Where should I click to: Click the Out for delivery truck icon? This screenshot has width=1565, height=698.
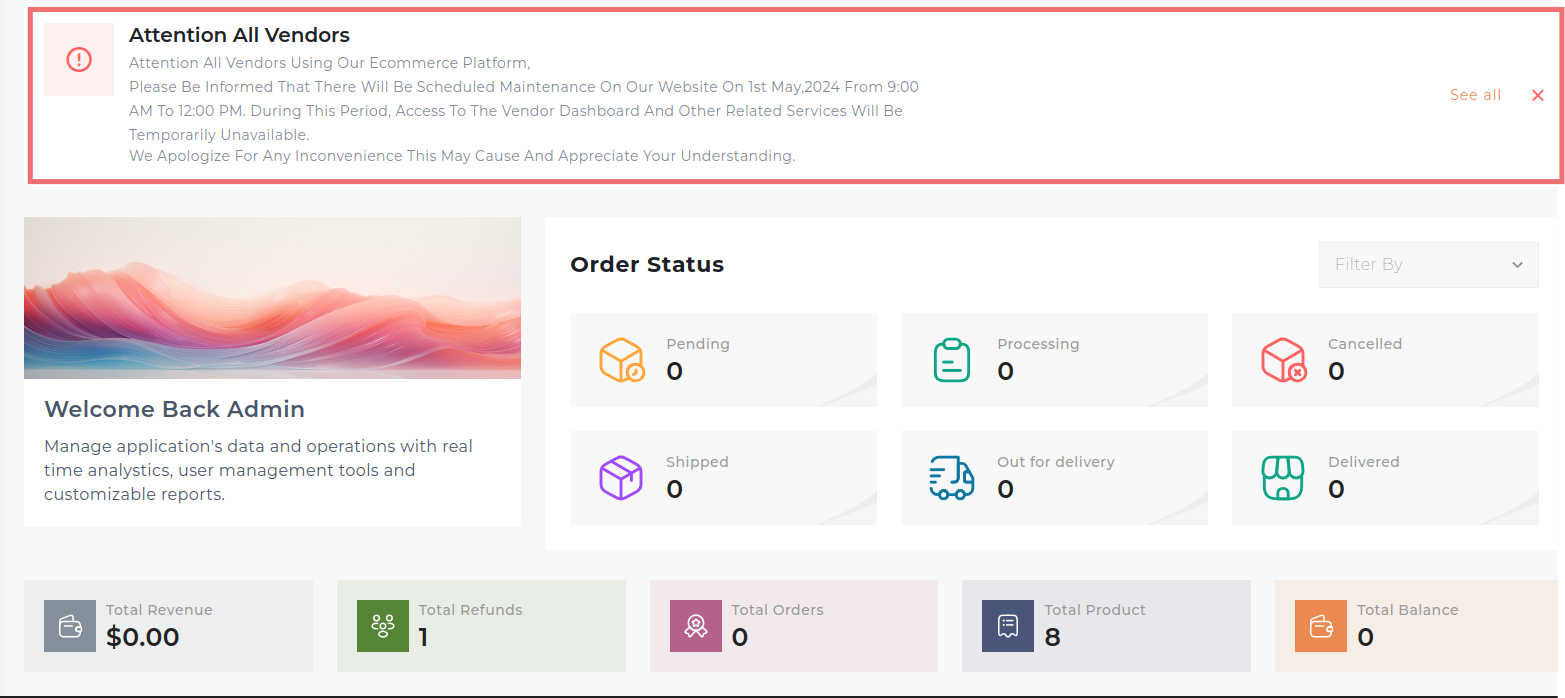tap(951, 478)
